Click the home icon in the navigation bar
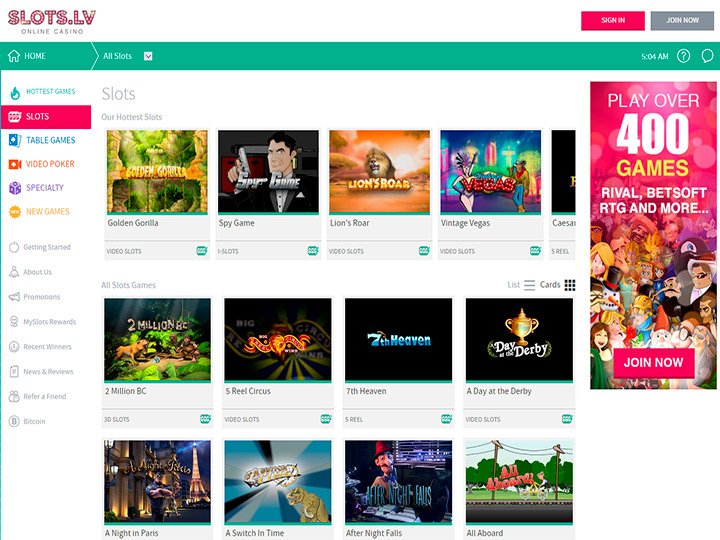Screen dimensions: 720x540 [x=14, y=56]
